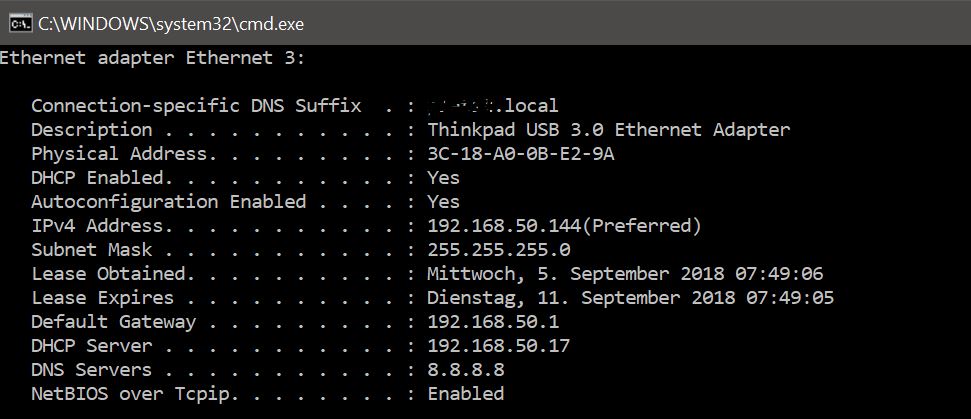This screenshot has width=971, height=419.
Task: Select the blurred .local DNS suffix value
Action: (x=493, y=106)
